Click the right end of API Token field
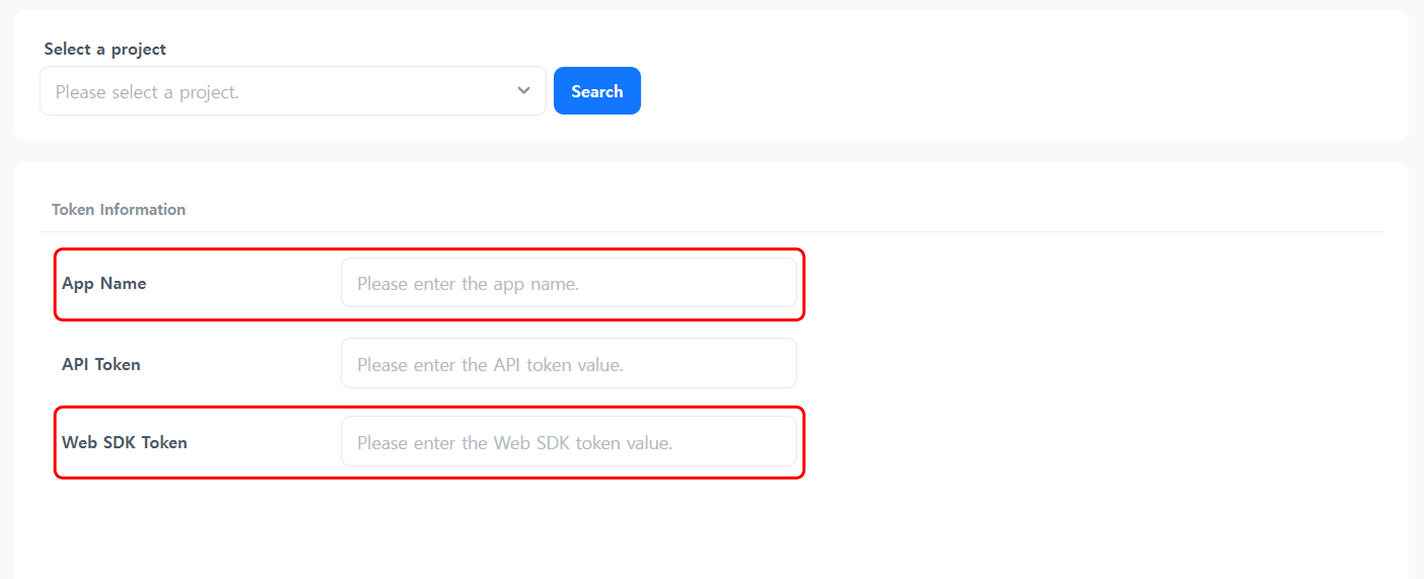Image resolution: width=1424 pixels, height=579 pixels. point(780,364)
